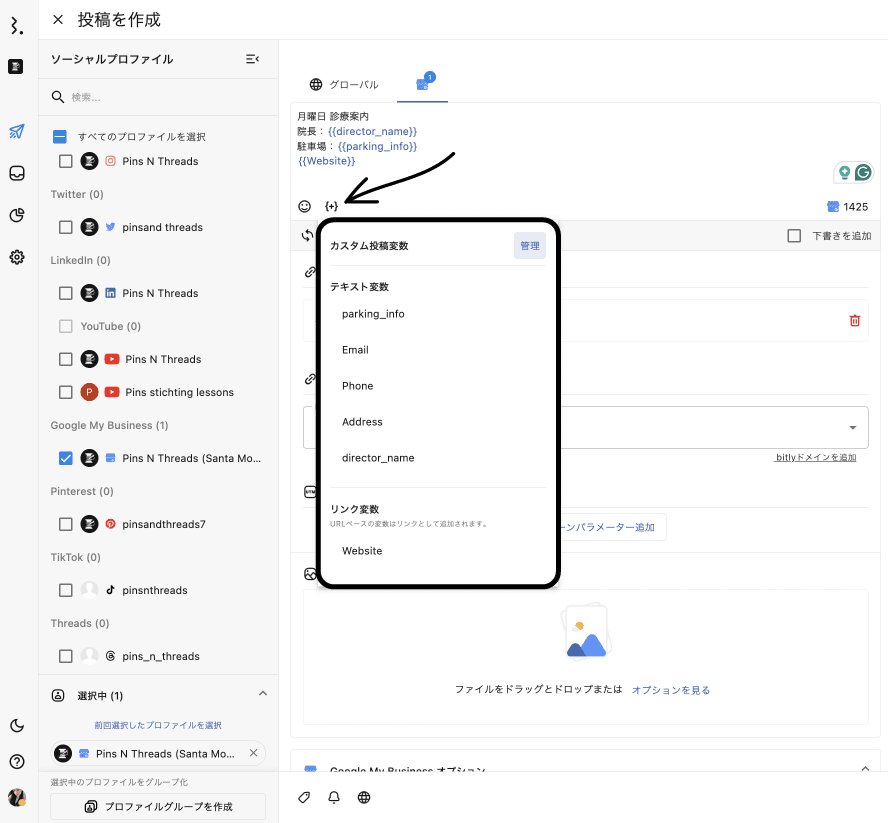
Task: Click プロファイルグループを作成 button
Action: 158,806
